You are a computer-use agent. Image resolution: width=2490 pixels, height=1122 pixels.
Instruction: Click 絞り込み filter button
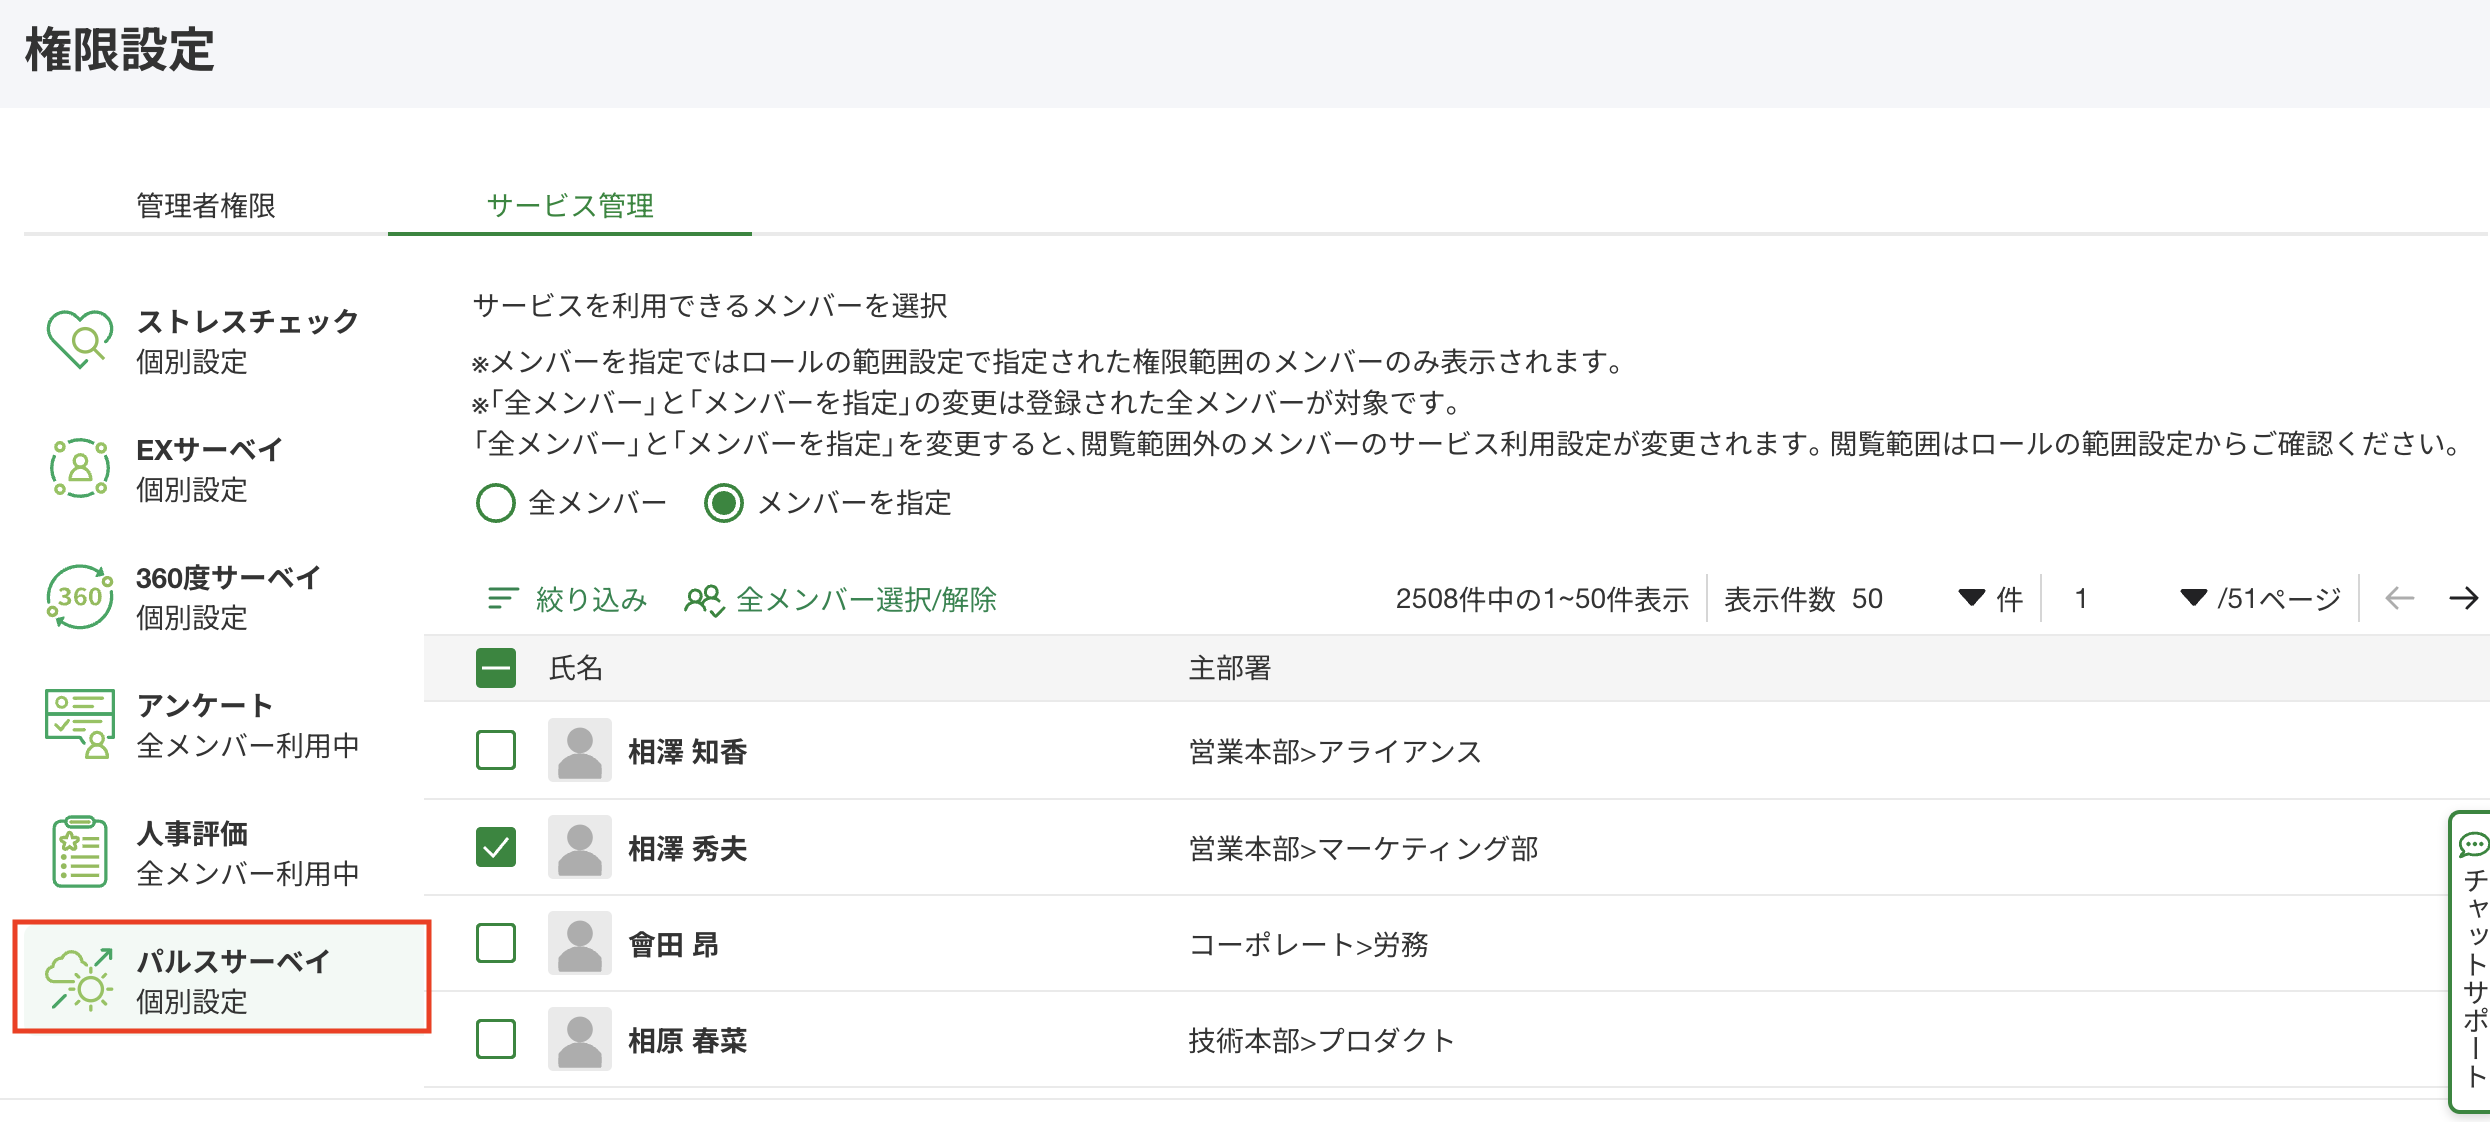tap(567, 599)
